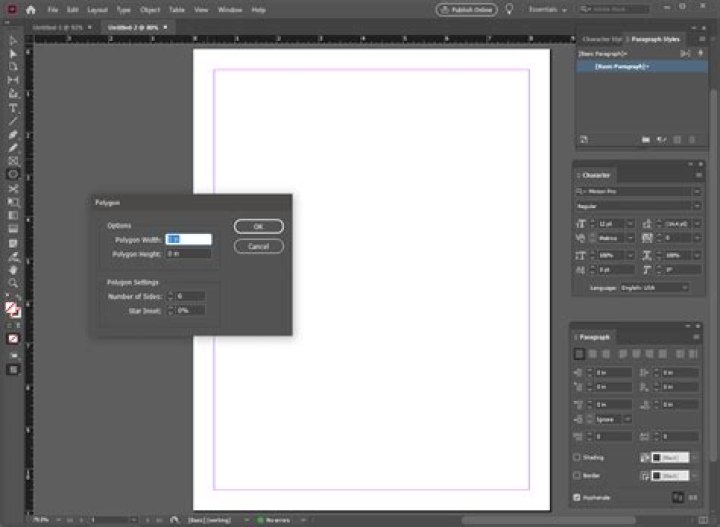
Task: Open the kerning Metrics dropdown
Action: (630, 238)
